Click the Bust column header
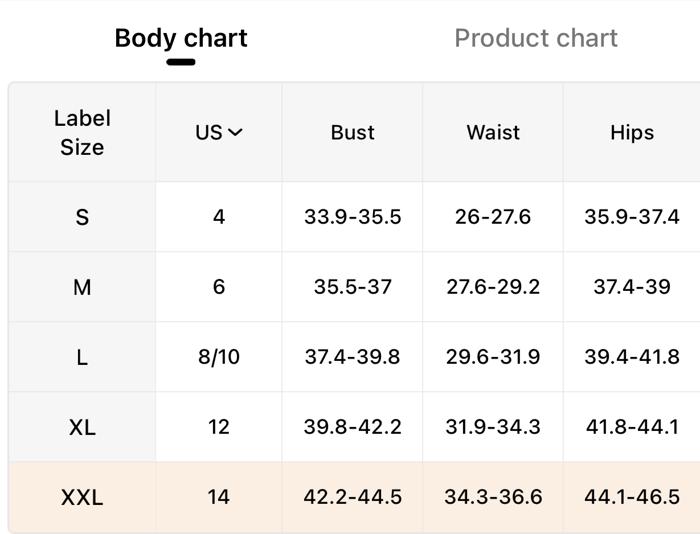This screenshot has width=700, height=534. (x=352, y=132)
